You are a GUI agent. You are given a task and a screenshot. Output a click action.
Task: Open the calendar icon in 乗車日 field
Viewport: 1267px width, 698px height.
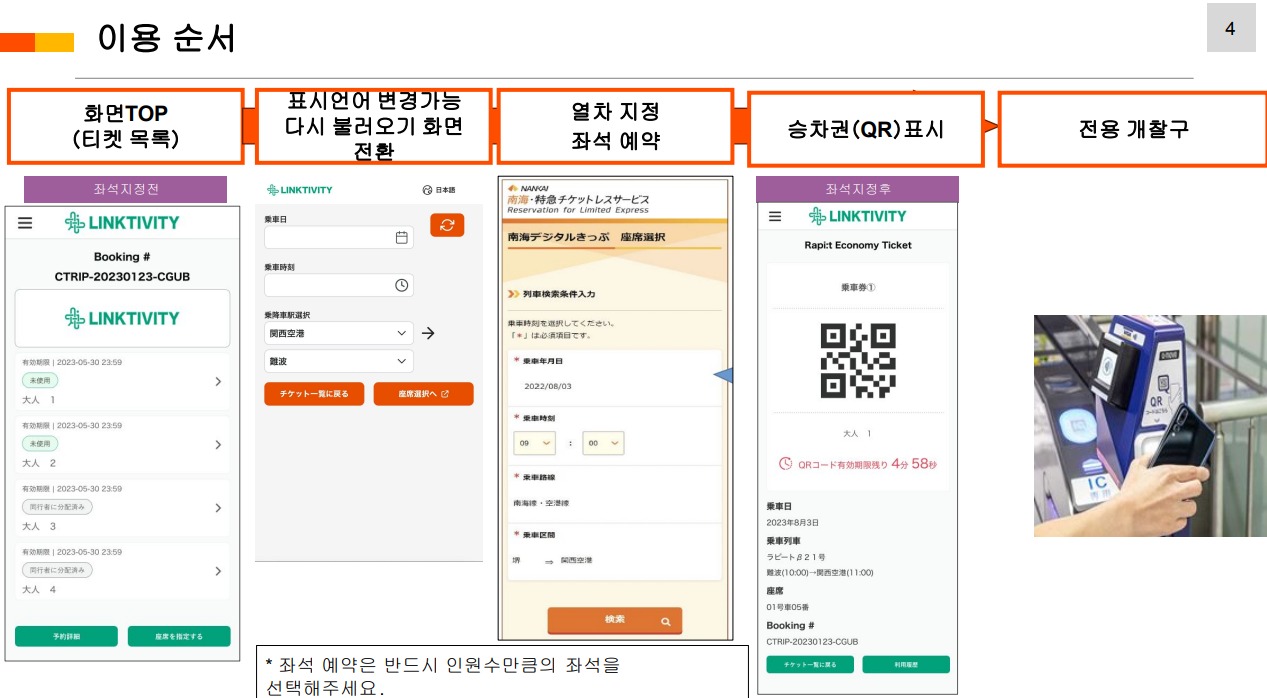point(402,238)
